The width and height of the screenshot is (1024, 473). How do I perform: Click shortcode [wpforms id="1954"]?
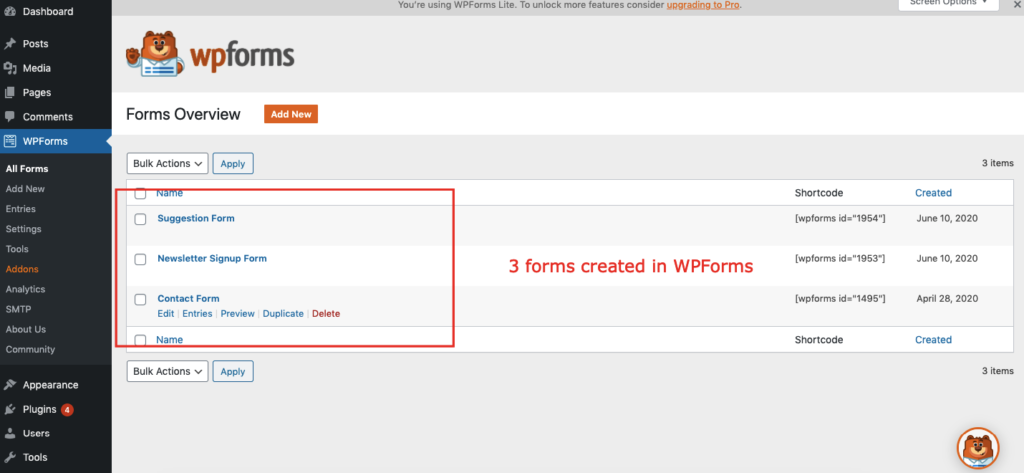840,218
